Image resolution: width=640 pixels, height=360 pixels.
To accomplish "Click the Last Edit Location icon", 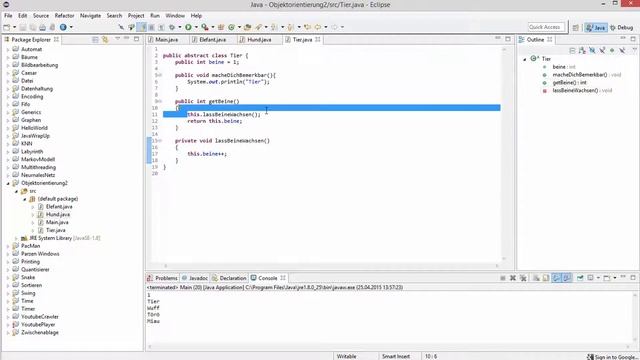I will (308, 27).
